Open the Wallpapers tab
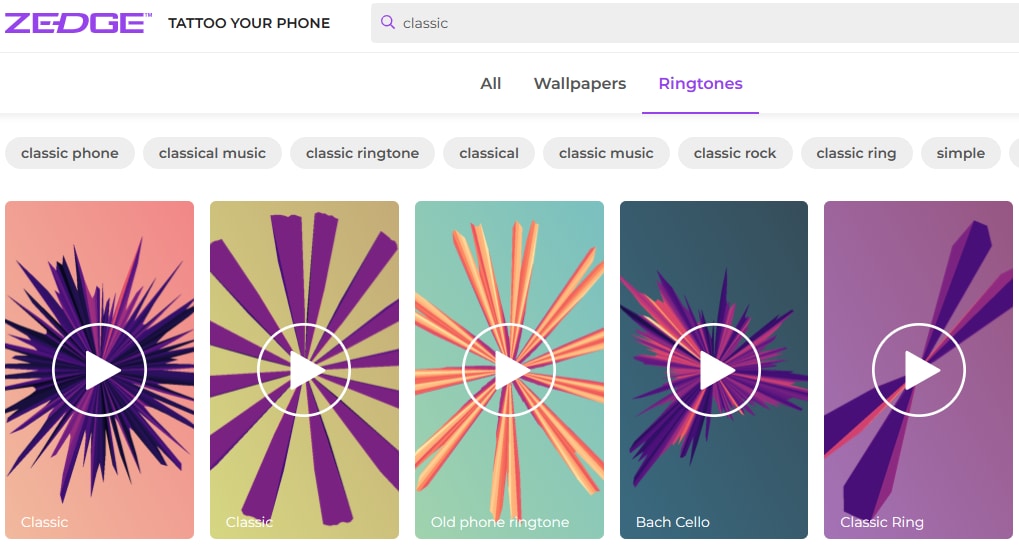The image size is (1019, 545). coord(580,84)
